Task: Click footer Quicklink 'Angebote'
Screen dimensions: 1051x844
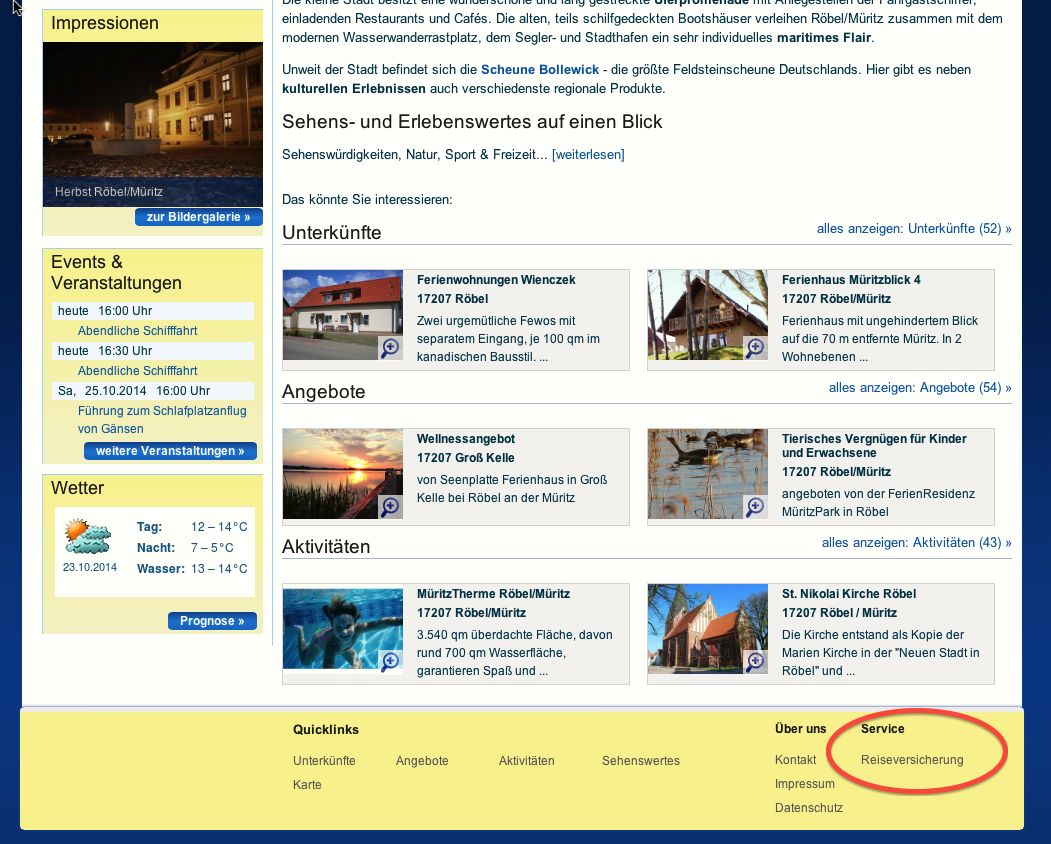Action: click(x=422, y=761)
